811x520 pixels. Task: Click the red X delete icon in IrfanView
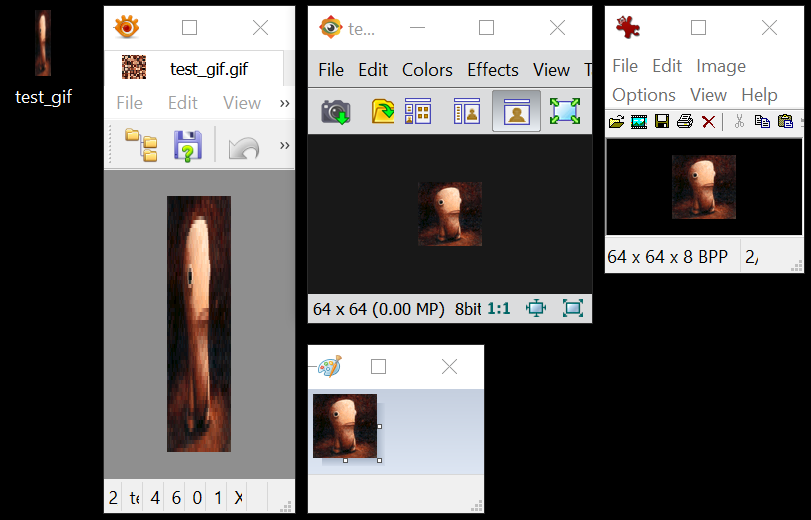[x=709, y=122]
